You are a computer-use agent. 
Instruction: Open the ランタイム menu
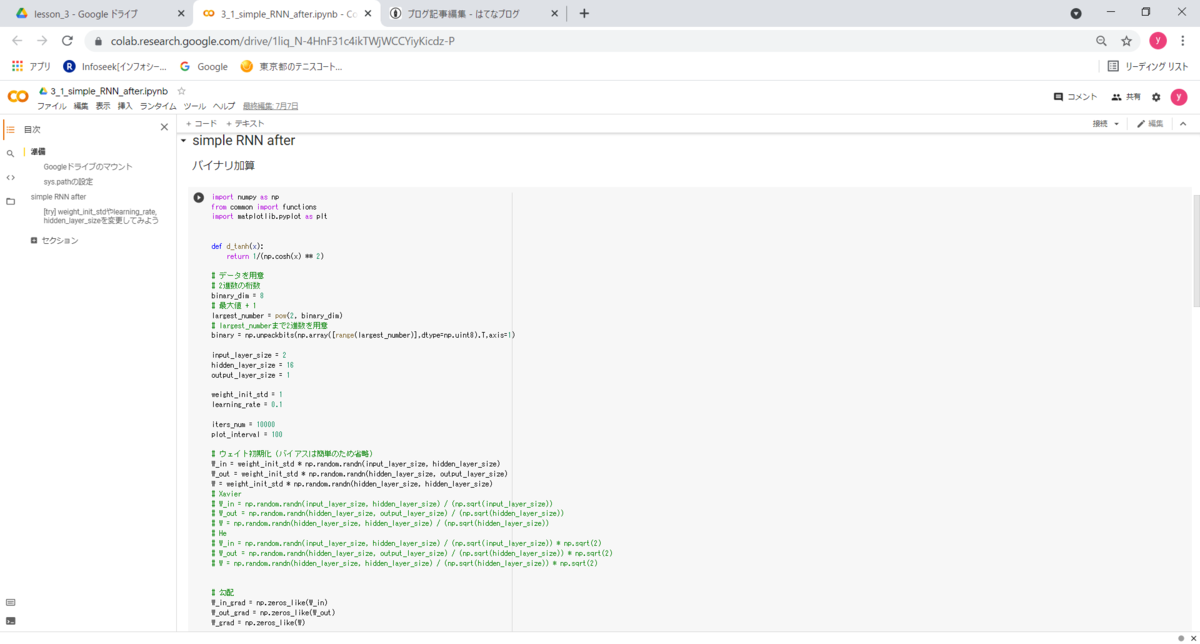tap(158, 106)
